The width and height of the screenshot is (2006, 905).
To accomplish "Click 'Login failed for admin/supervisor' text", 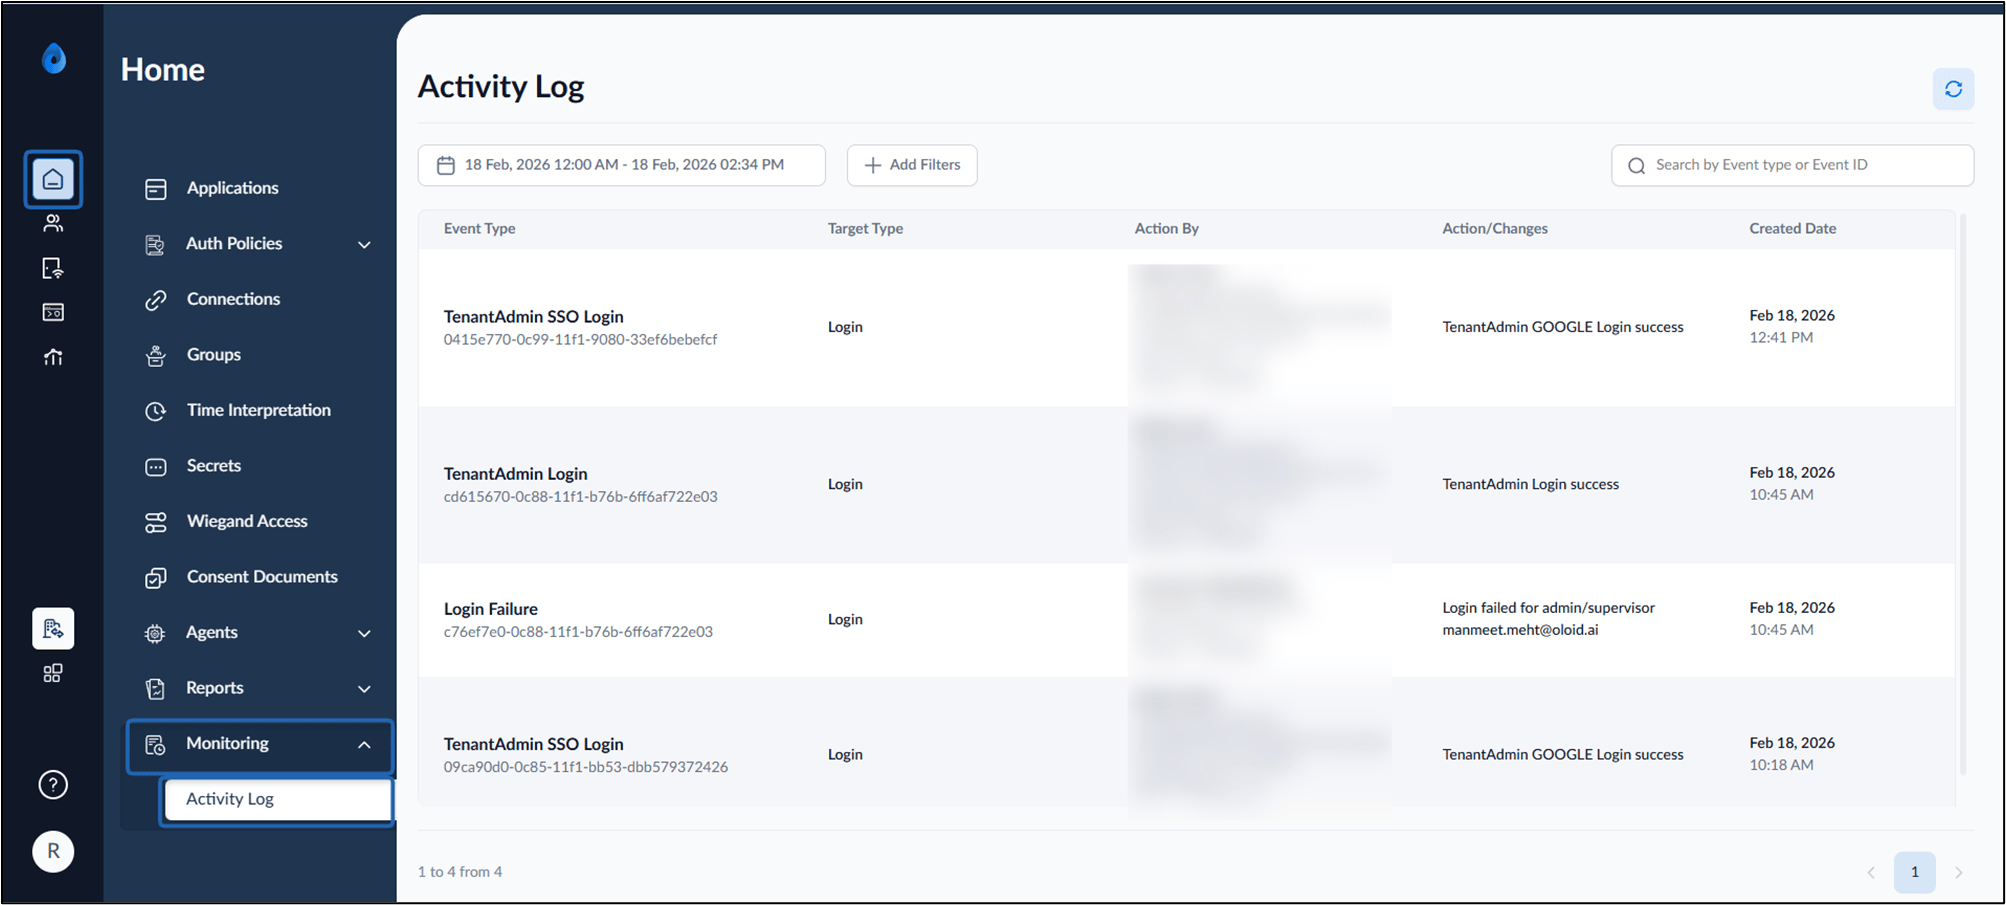I will (1548, 608).
